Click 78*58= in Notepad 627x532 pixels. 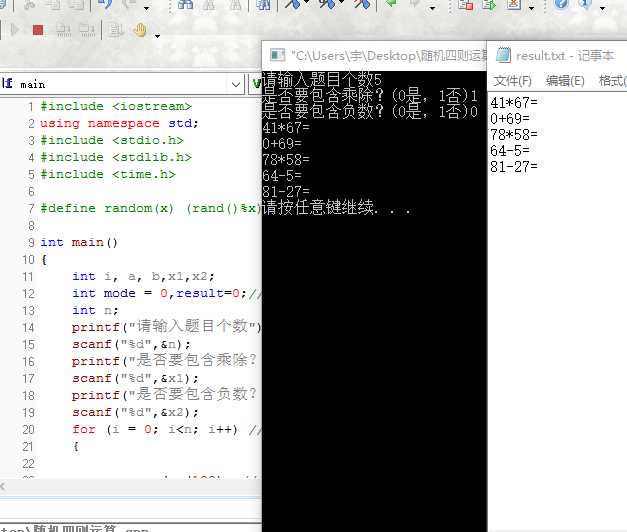click(x=514, y=135)
